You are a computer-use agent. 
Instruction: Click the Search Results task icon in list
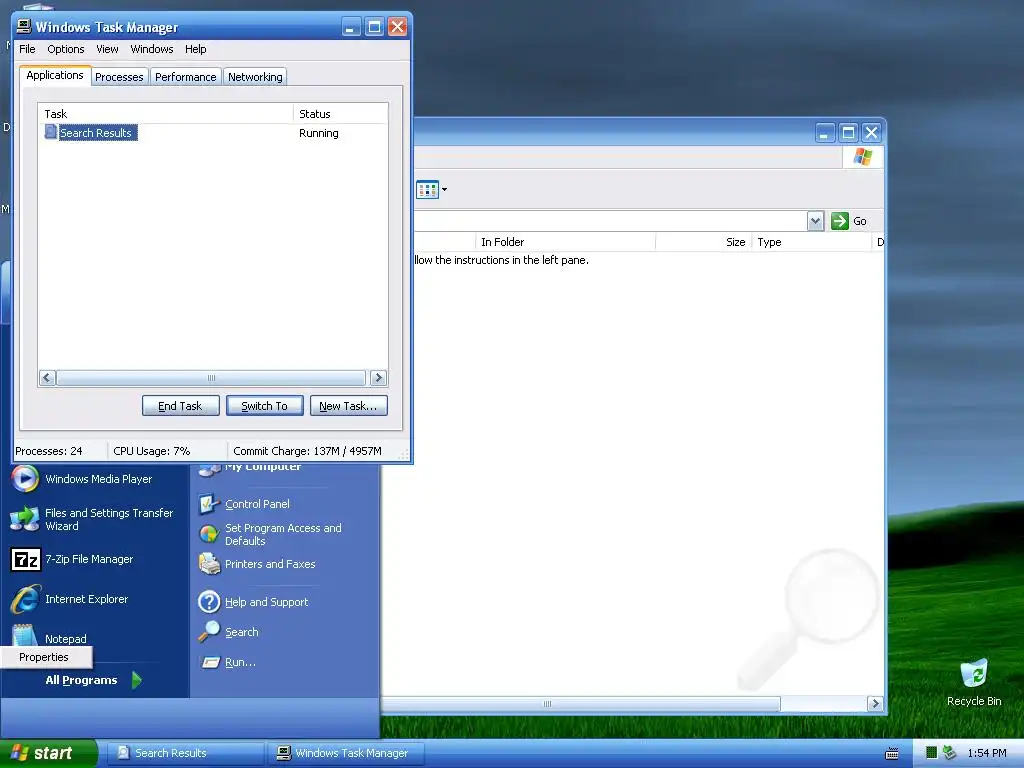[51, 132]
